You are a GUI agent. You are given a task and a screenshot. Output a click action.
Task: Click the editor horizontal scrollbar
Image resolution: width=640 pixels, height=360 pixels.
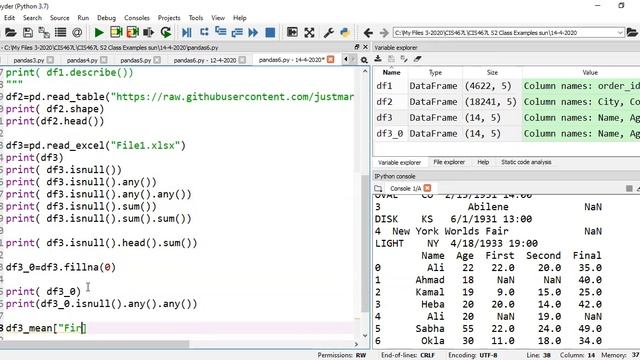tap(95, 344)
